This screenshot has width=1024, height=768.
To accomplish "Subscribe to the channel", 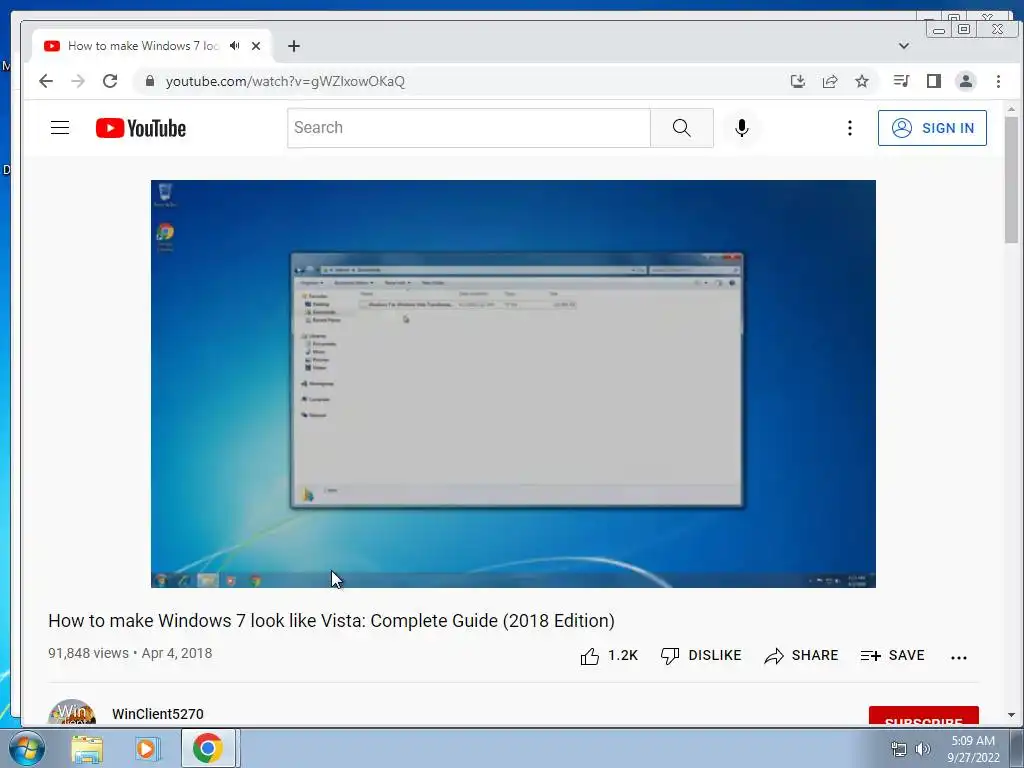I will [923, 716].
